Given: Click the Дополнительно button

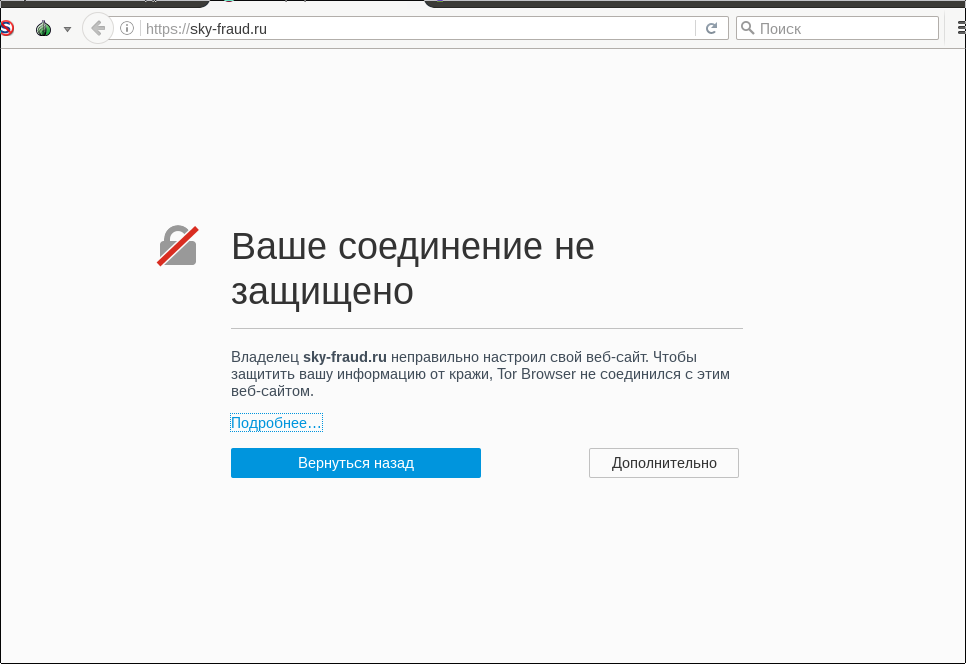Looking at the screenshot, I should (x=664, y=463).
